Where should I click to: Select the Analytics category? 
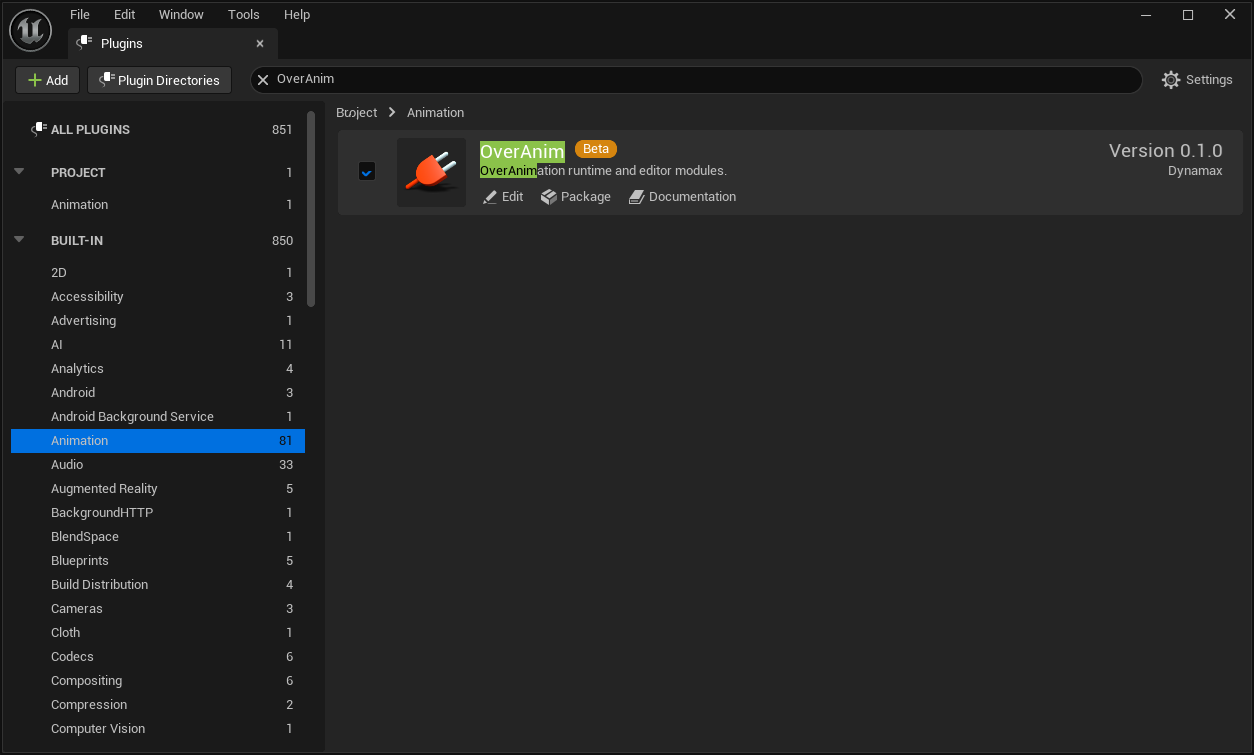click(158, 368)
